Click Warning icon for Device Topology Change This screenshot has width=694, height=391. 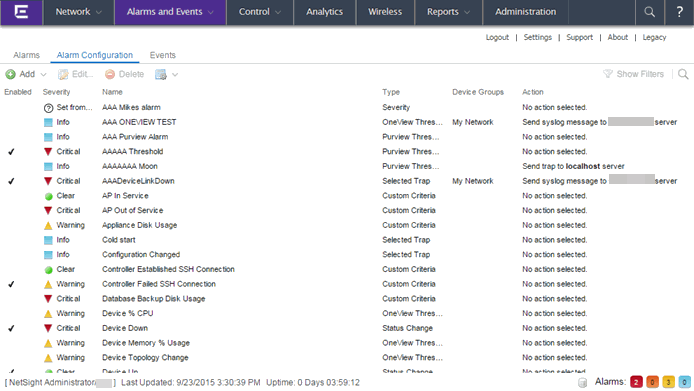tap(48, 358)
